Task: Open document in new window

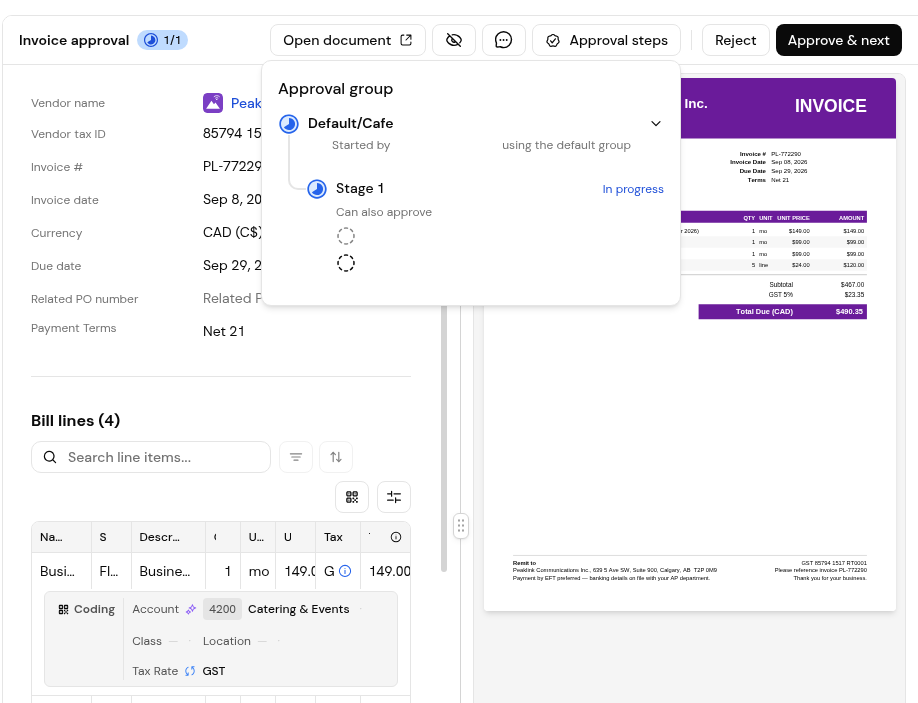Action: pyautogui.click(x=348, y=40)
